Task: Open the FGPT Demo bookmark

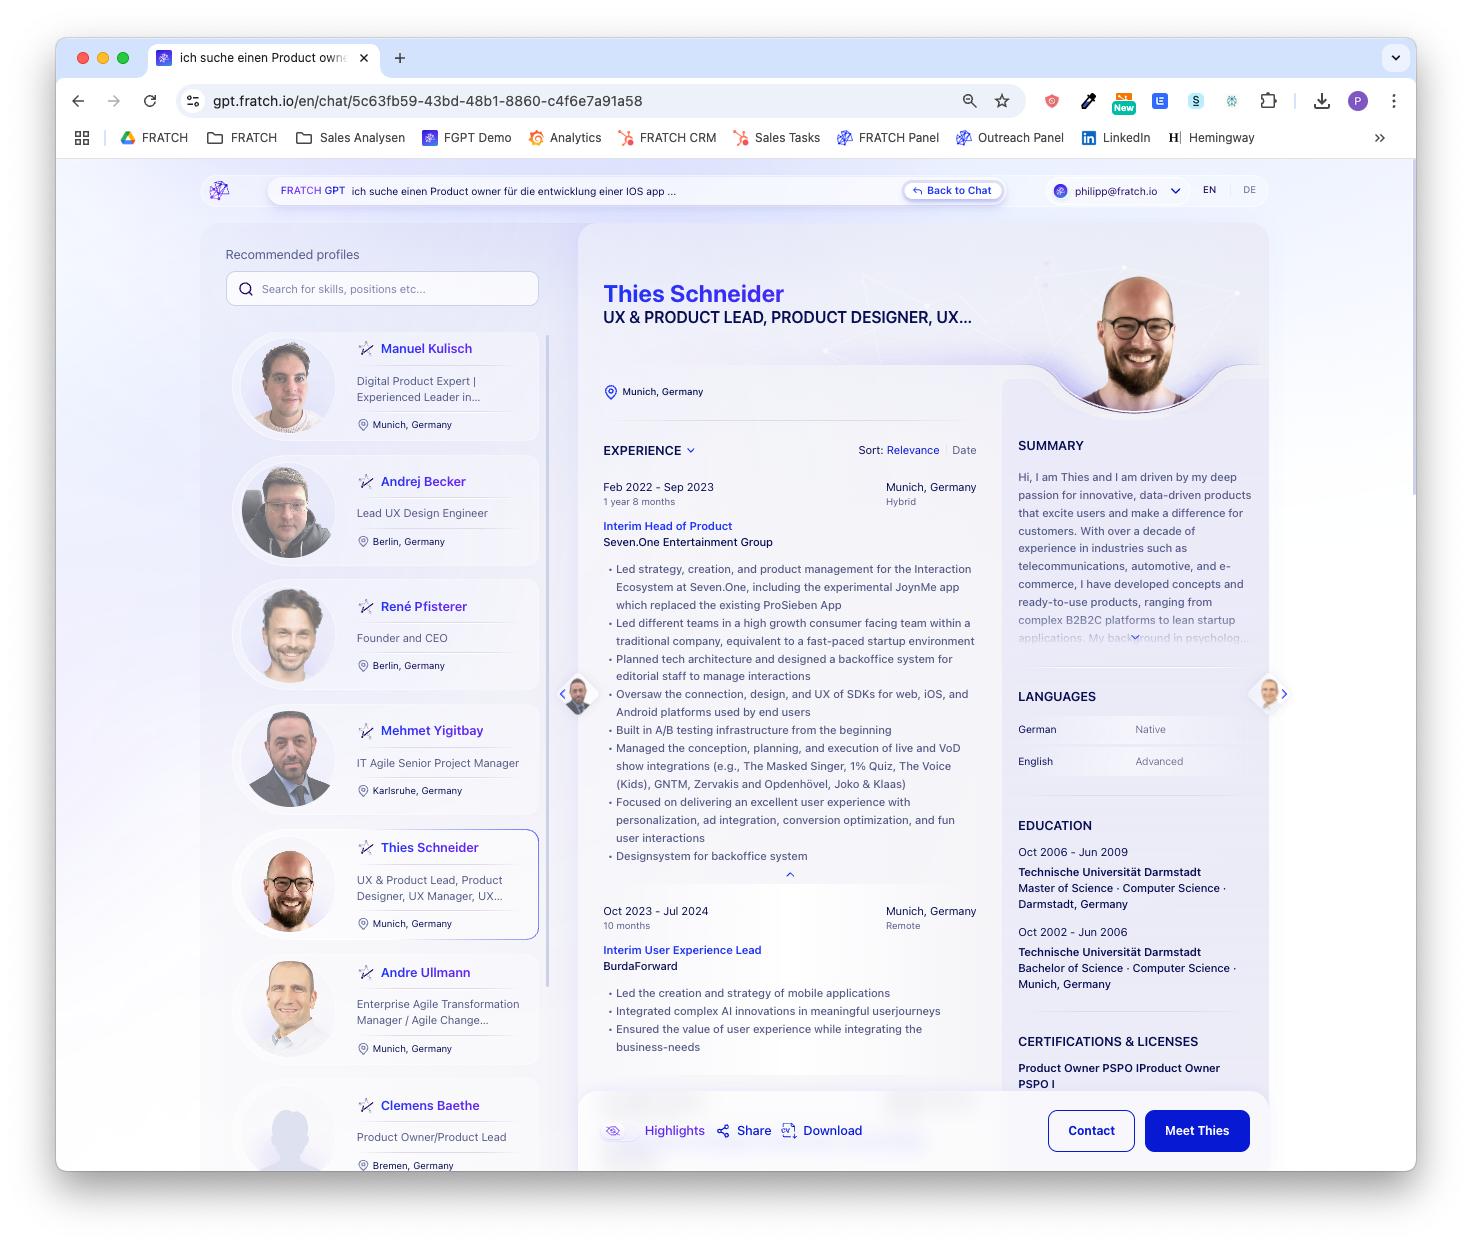Action: pos(467,138)
